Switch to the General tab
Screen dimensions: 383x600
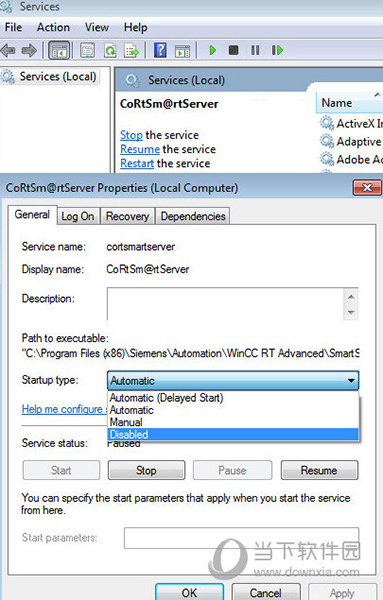32,215
